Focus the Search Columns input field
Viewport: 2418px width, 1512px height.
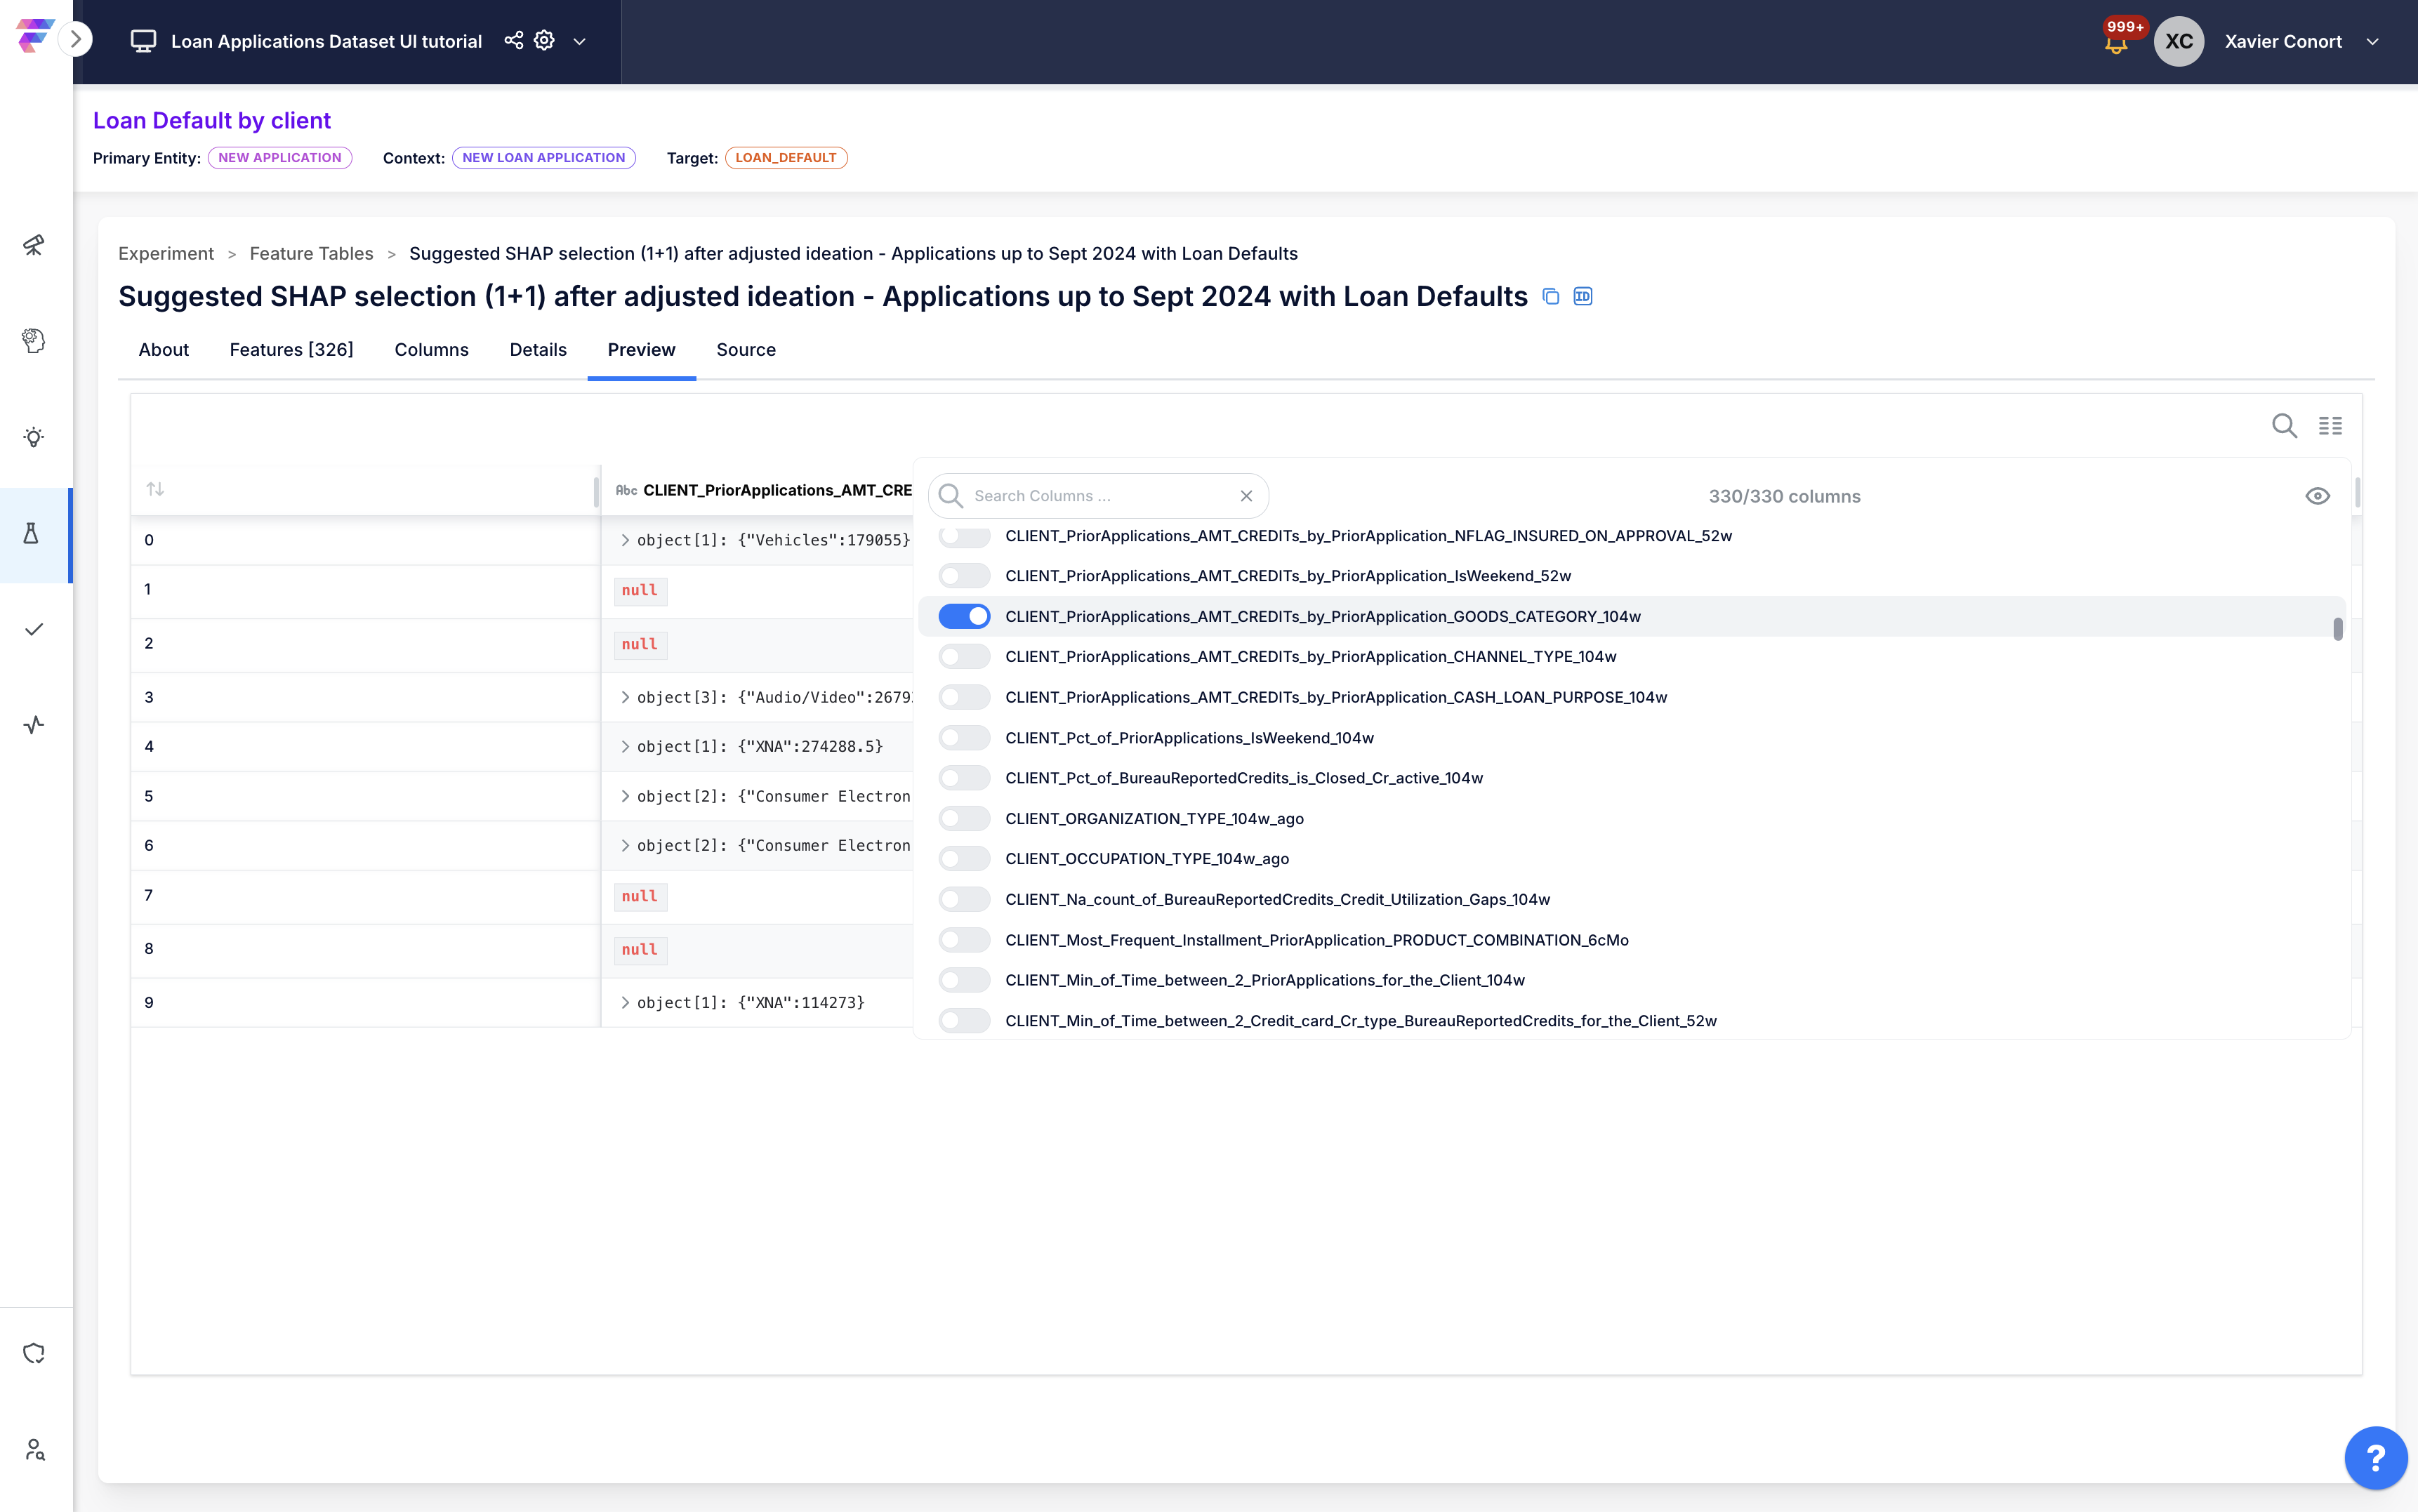[1098, 496]
